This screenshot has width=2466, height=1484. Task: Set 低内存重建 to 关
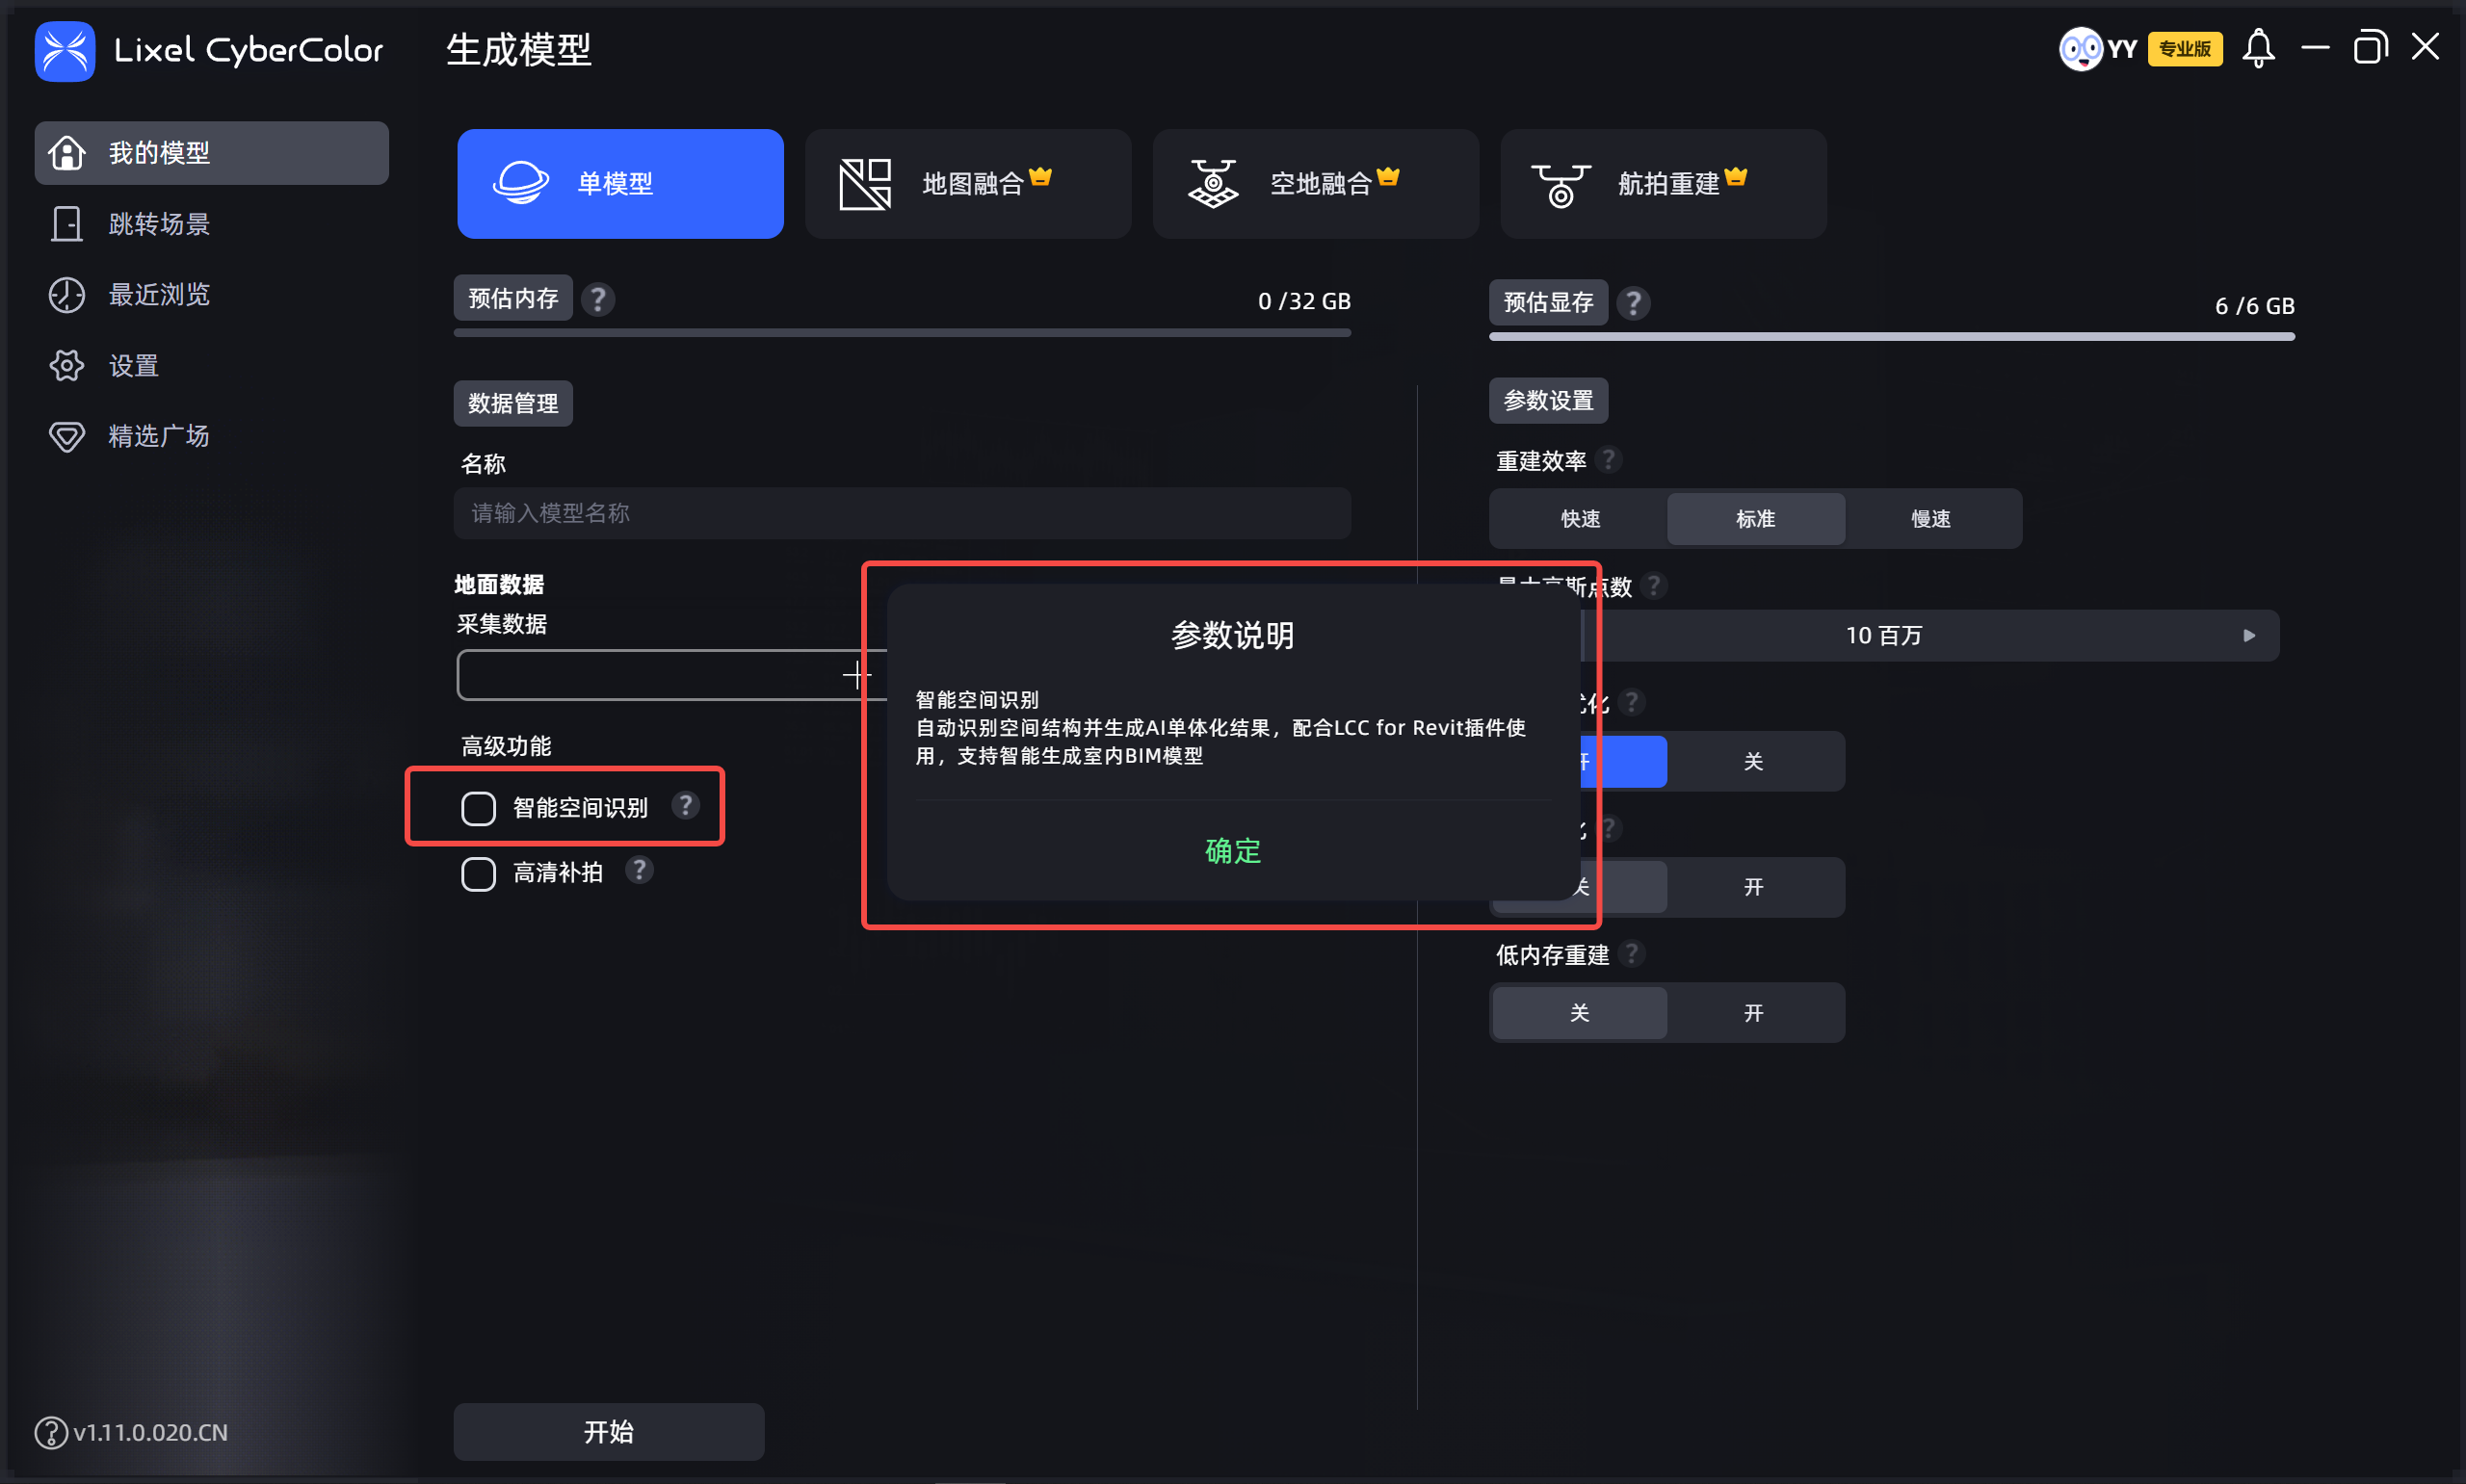(1580, 1012)
